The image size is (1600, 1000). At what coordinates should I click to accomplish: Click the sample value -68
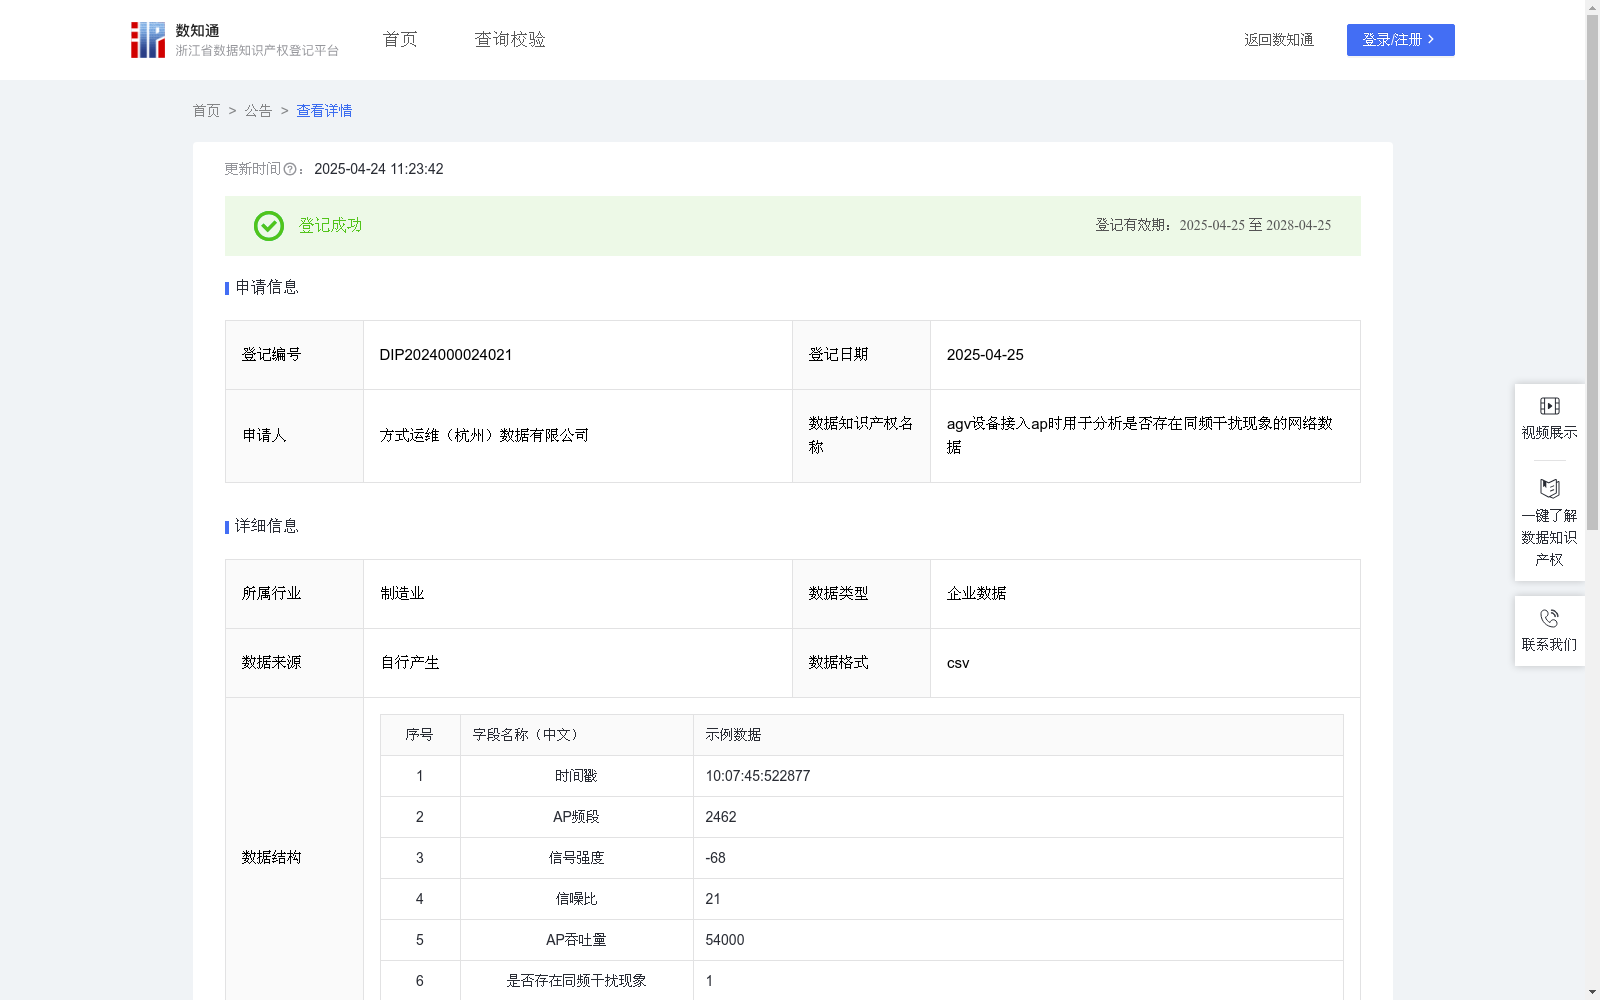715,858
